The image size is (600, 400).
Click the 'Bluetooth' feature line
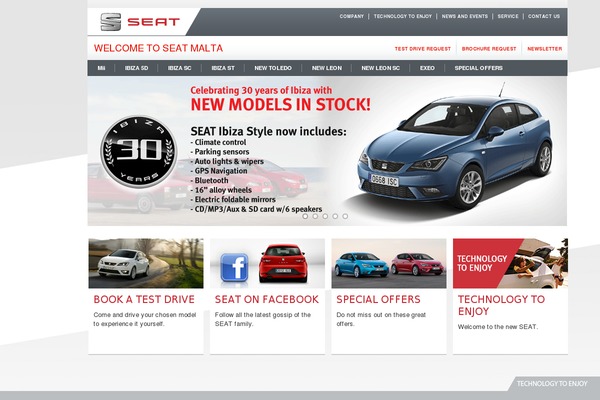tap(209, 181)
